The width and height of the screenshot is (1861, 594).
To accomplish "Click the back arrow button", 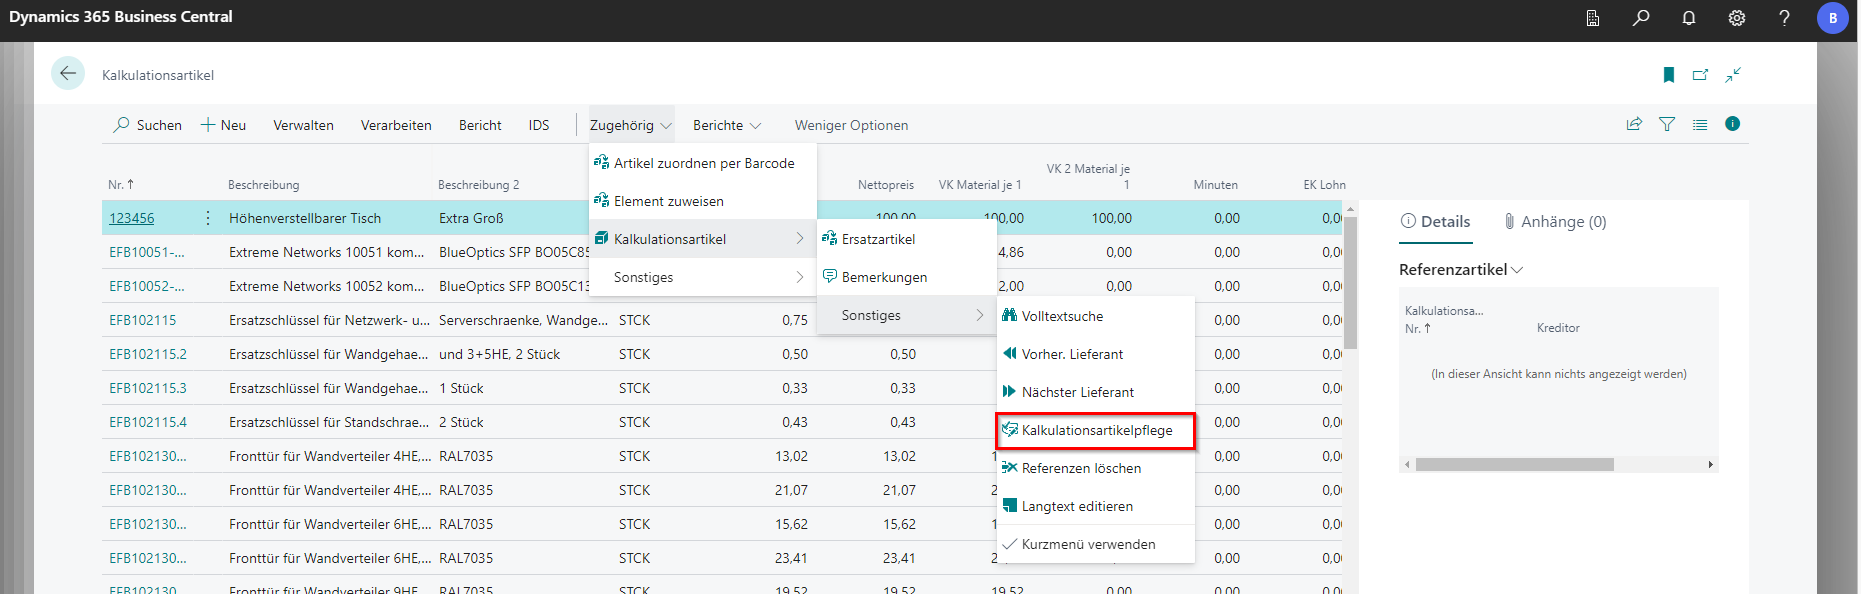I will pyautogui.click(x=68, y=73).
